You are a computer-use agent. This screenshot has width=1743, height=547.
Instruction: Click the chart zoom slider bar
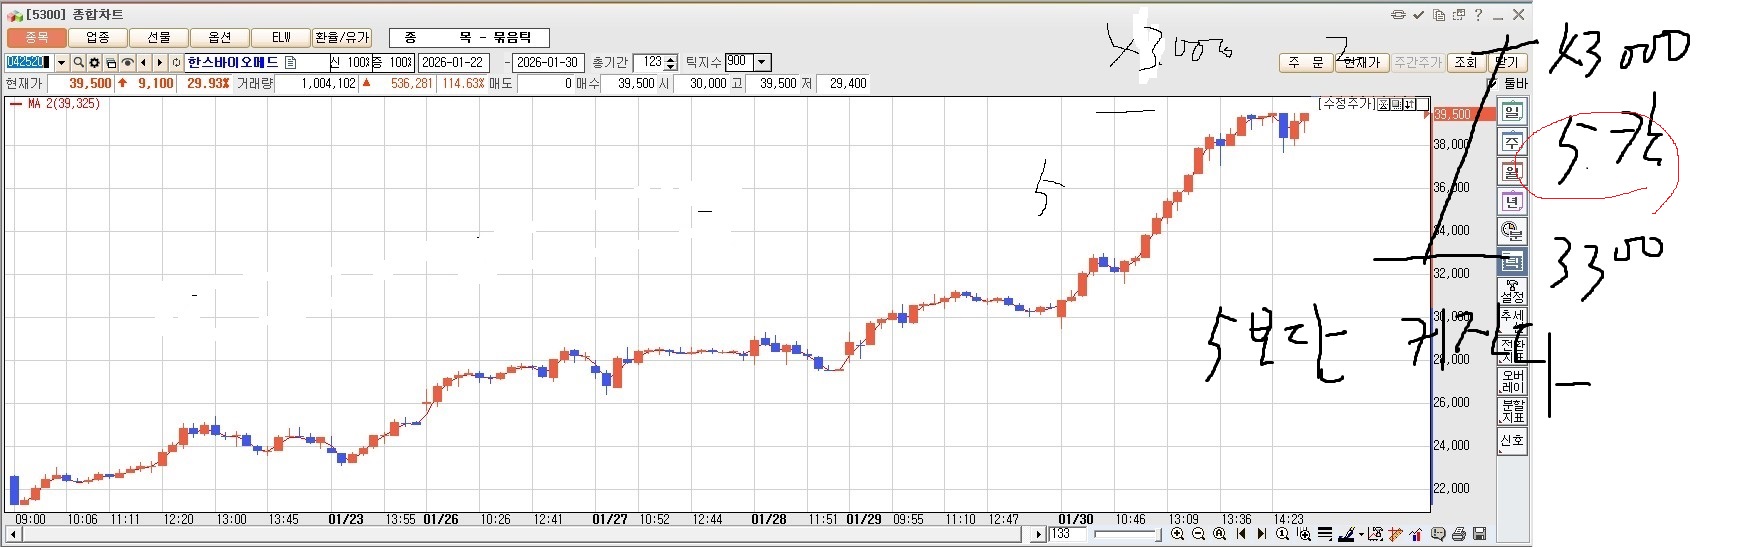tap(1126, 534)
